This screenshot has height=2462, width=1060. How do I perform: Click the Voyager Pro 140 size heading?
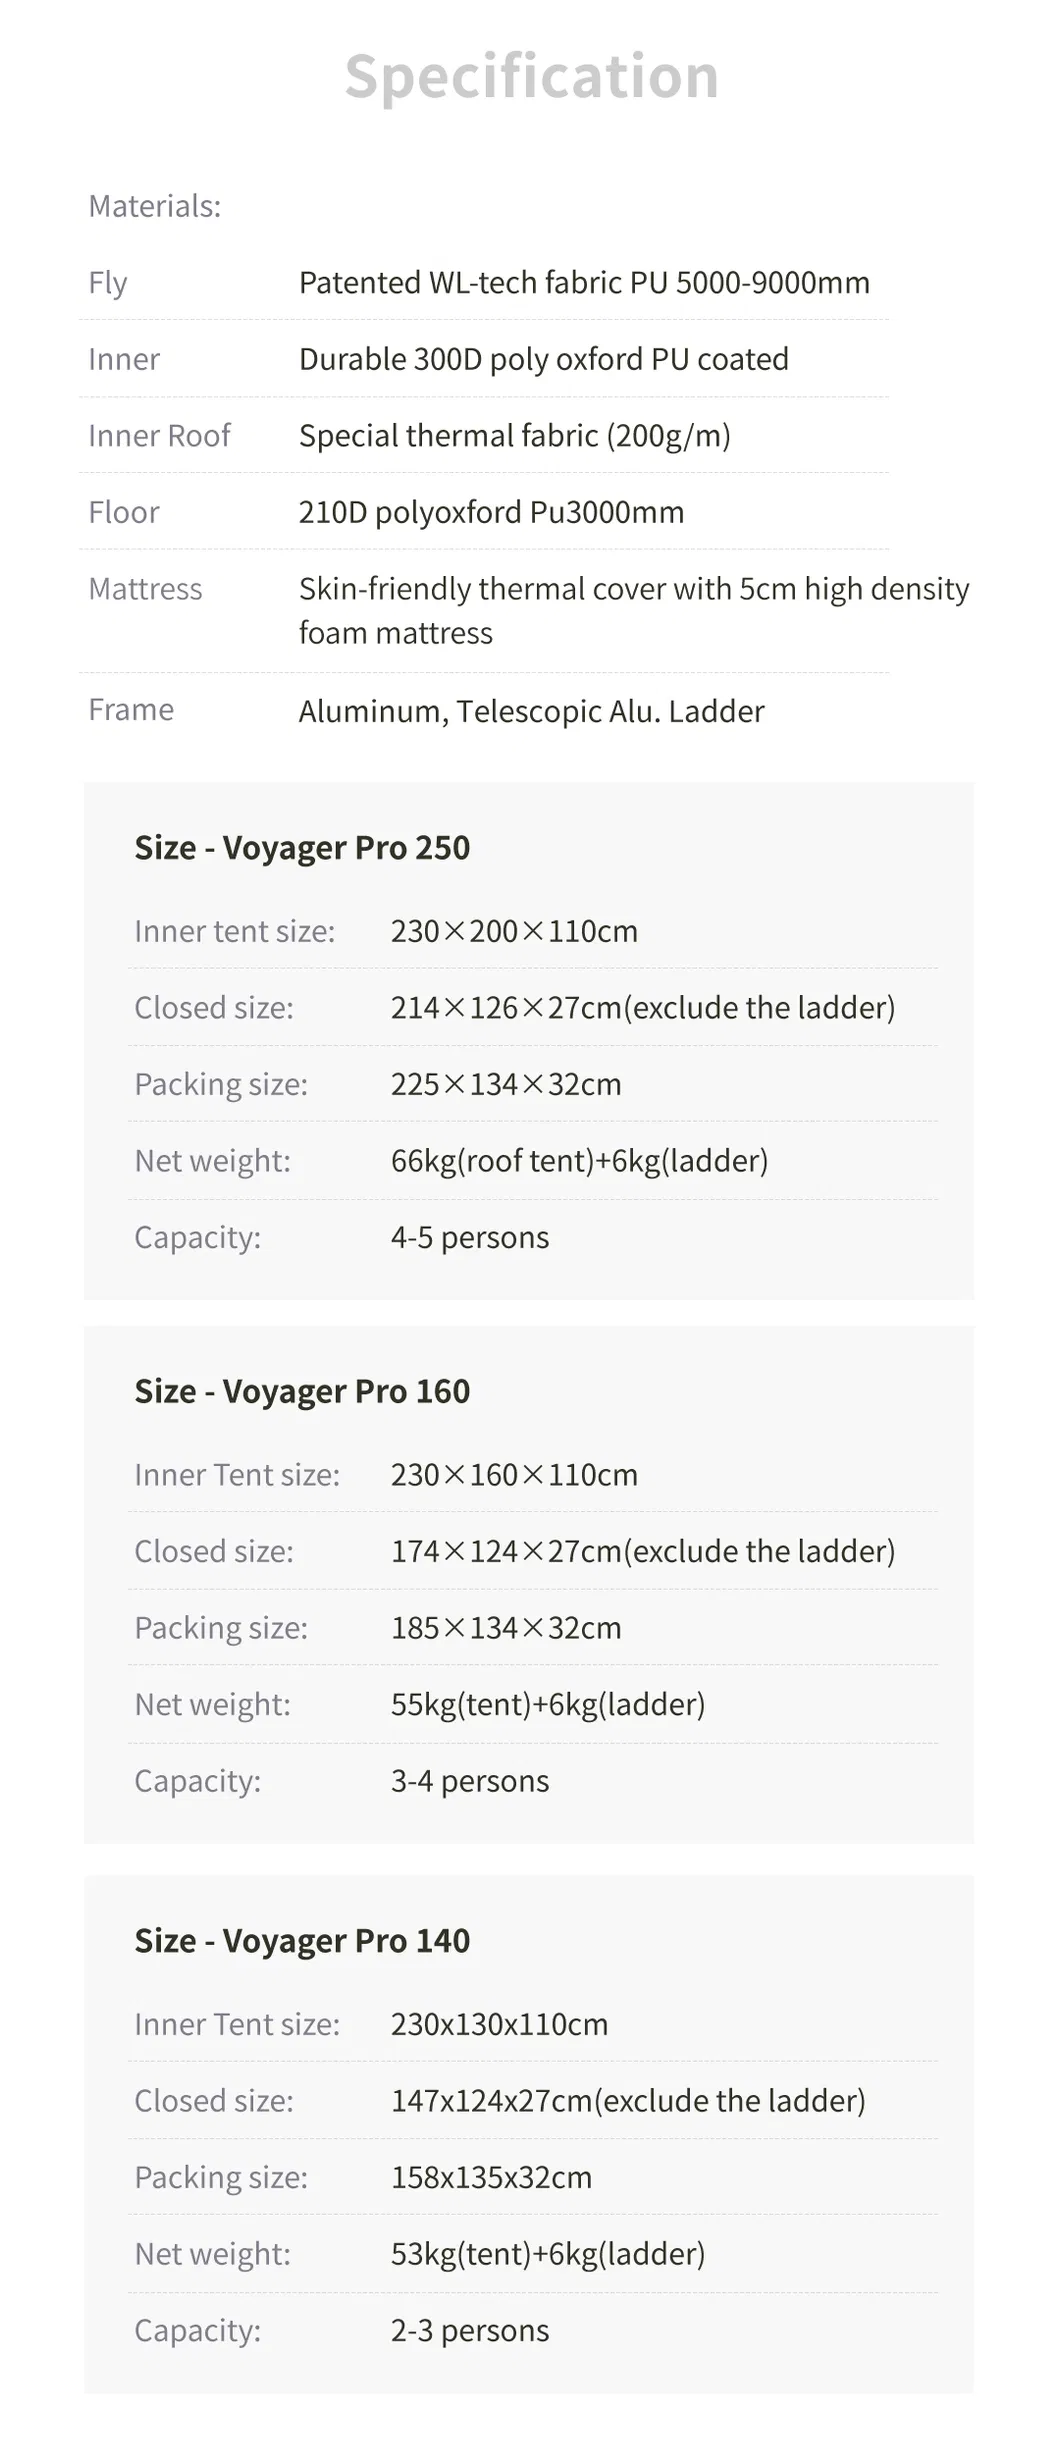(x=302, y=1940)
